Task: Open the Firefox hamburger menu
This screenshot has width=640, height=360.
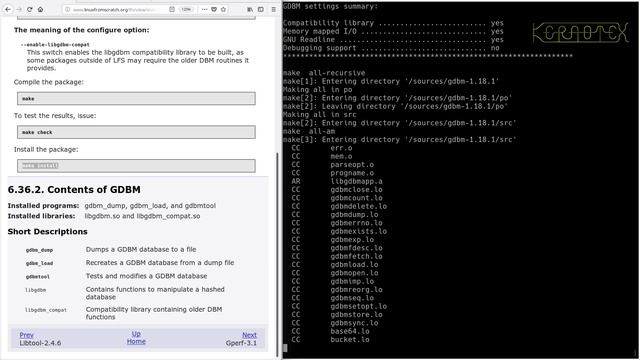Action: (x=273, y=9)
